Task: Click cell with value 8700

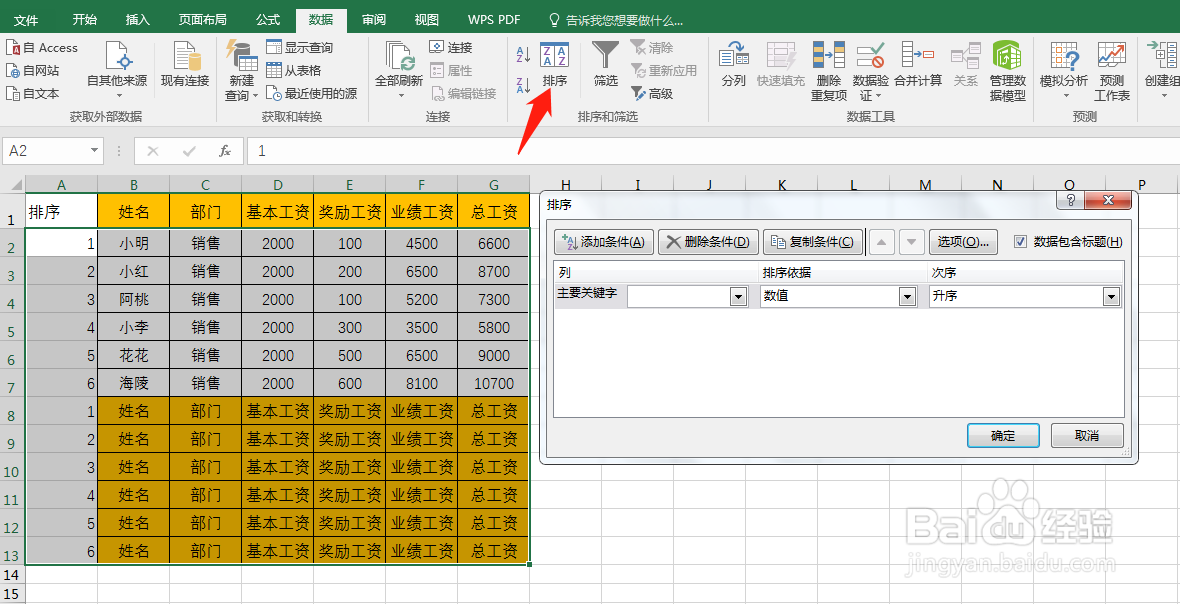Action: (x=494, y=272)
